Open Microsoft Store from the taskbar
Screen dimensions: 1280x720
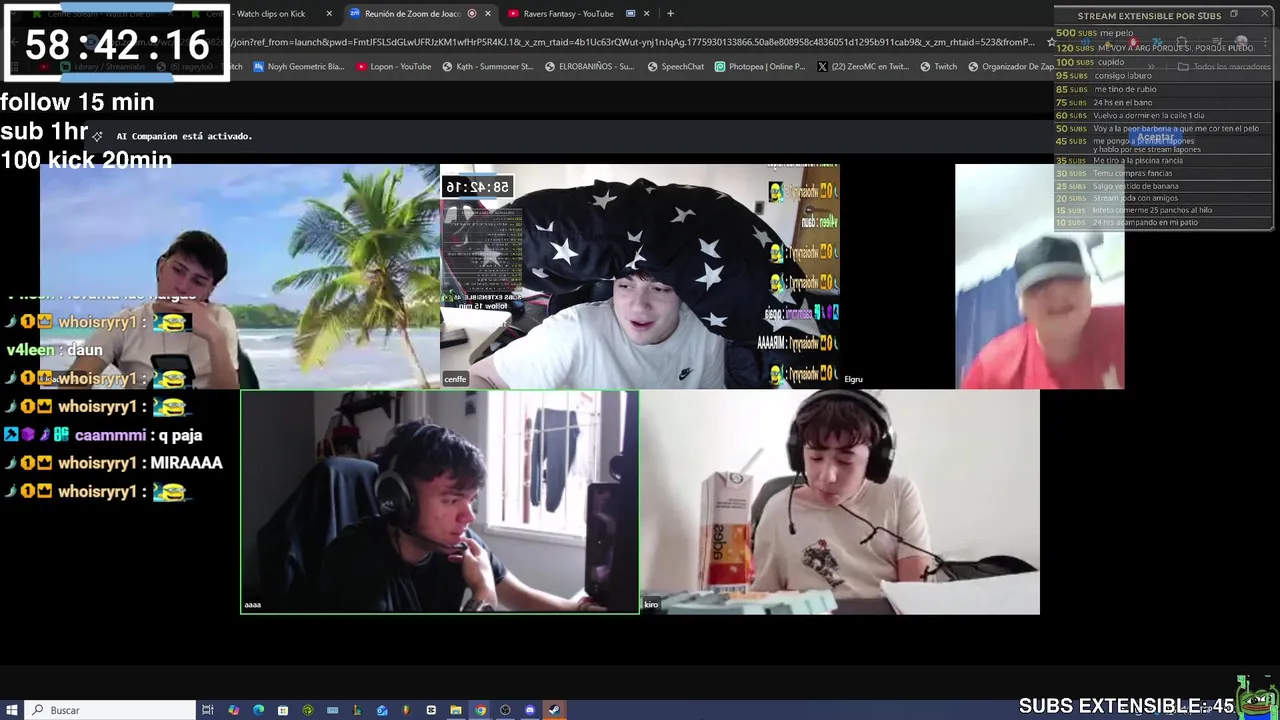pos(283,710)
